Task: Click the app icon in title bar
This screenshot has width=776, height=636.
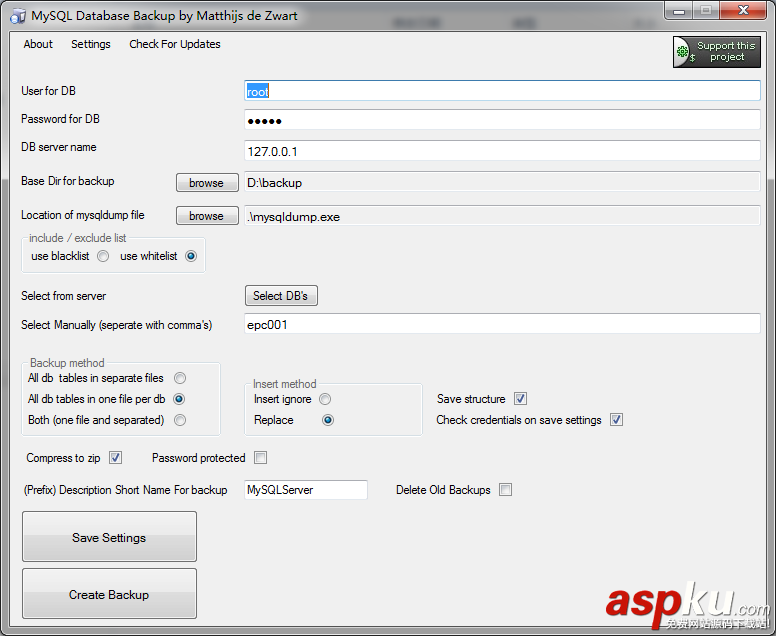Action: coord(18,16)
